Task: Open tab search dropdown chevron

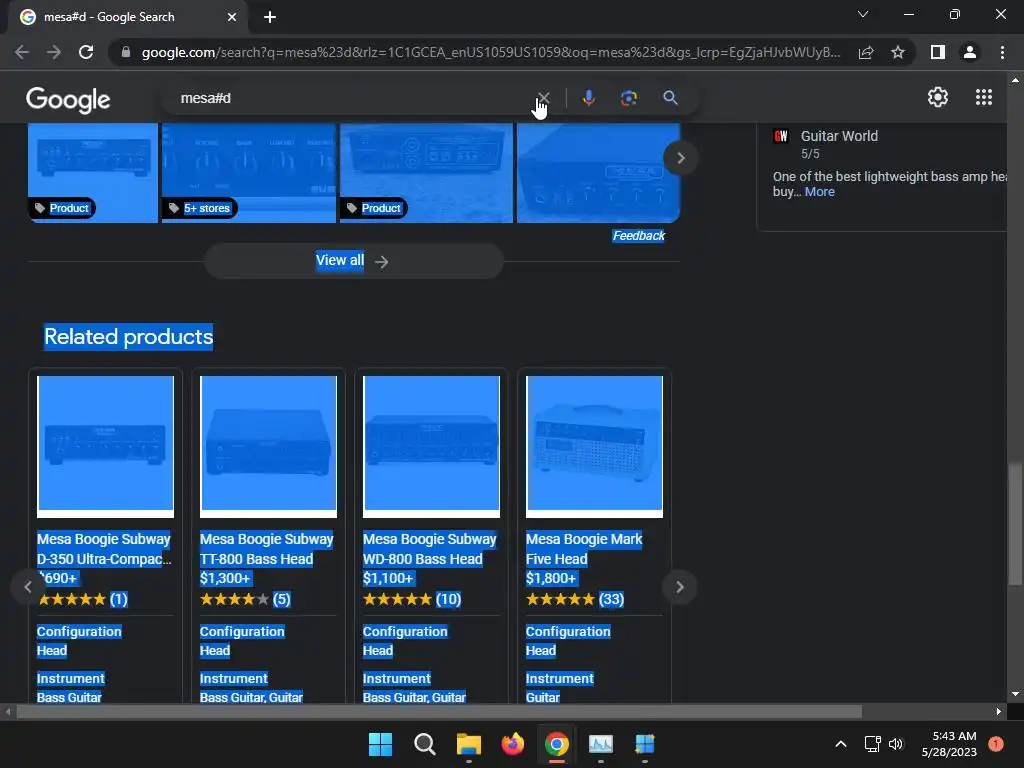Action: pyautogui.click(x=863, y=14)
